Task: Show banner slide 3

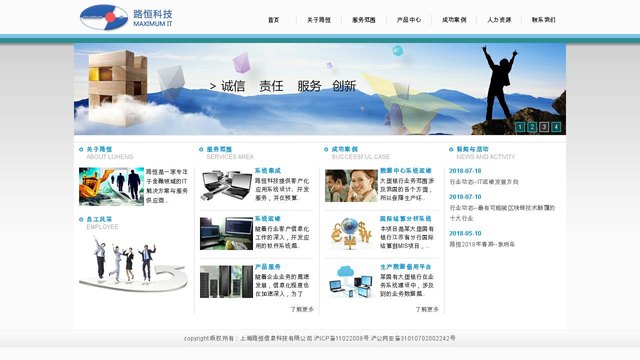Action: (544, 127)
